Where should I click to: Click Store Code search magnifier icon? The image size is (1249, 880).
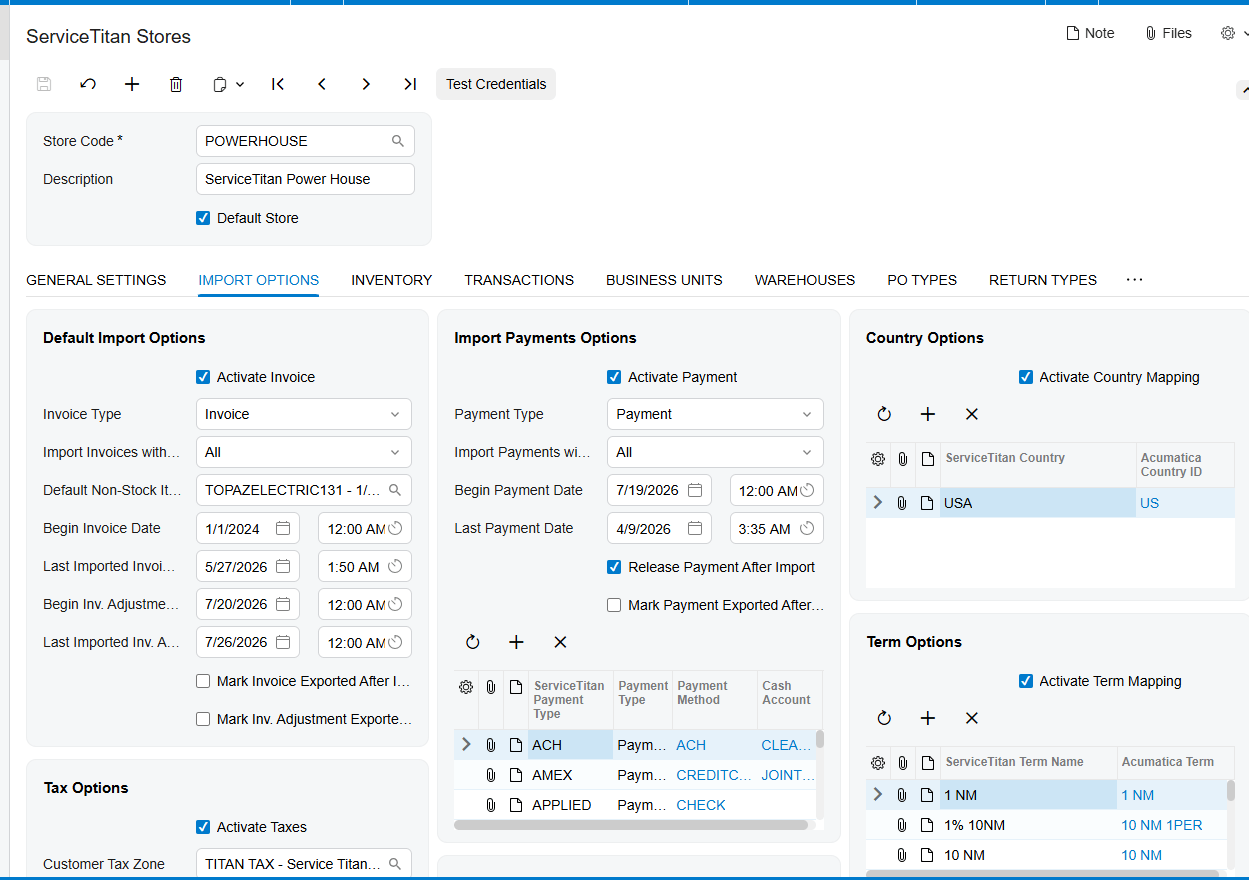(x=398, y=141)
